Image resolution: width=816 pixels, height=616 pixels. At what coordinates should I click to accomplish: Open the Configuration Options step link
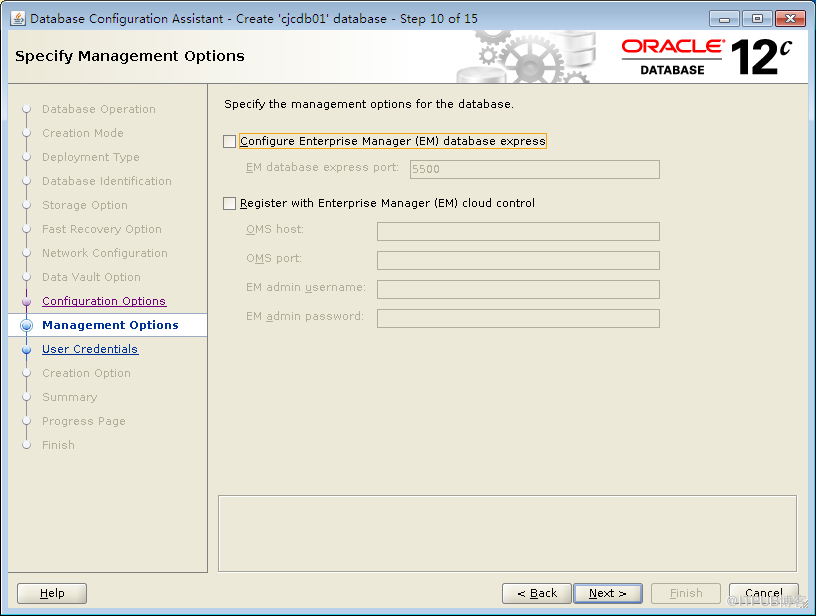(x=104, y=301)
